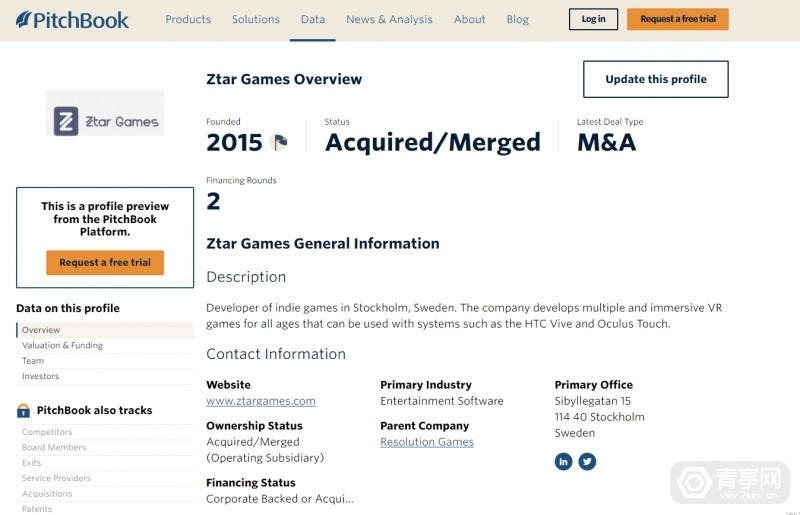The width and height of the screenshot is (800, 515).
Task: Click the sidebar Request a free trial button
Action: point(105,263)
